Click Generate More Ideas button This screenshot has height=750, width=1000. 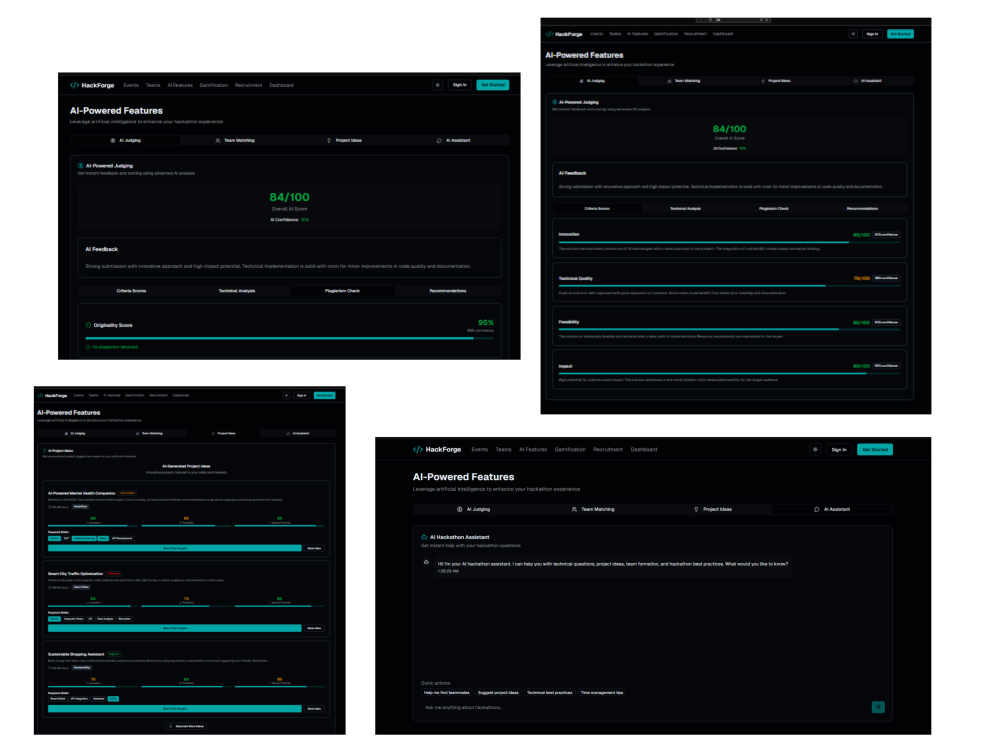click(186, 726)
